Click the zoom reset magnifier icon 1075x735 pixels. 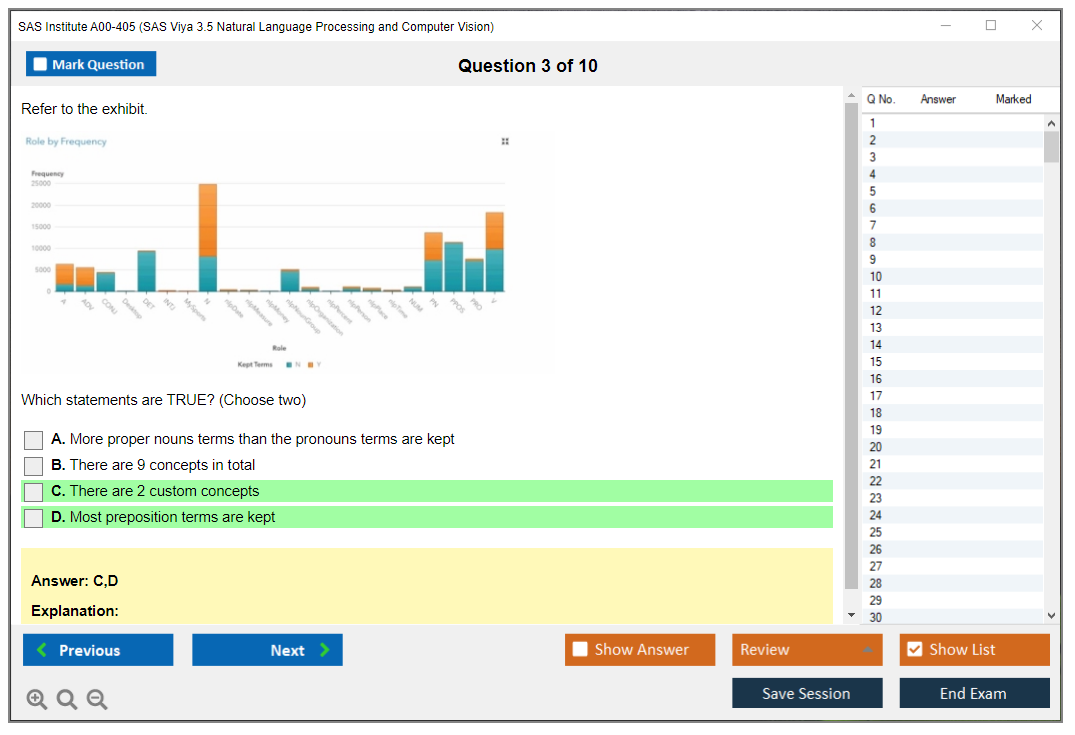(67, 699)
